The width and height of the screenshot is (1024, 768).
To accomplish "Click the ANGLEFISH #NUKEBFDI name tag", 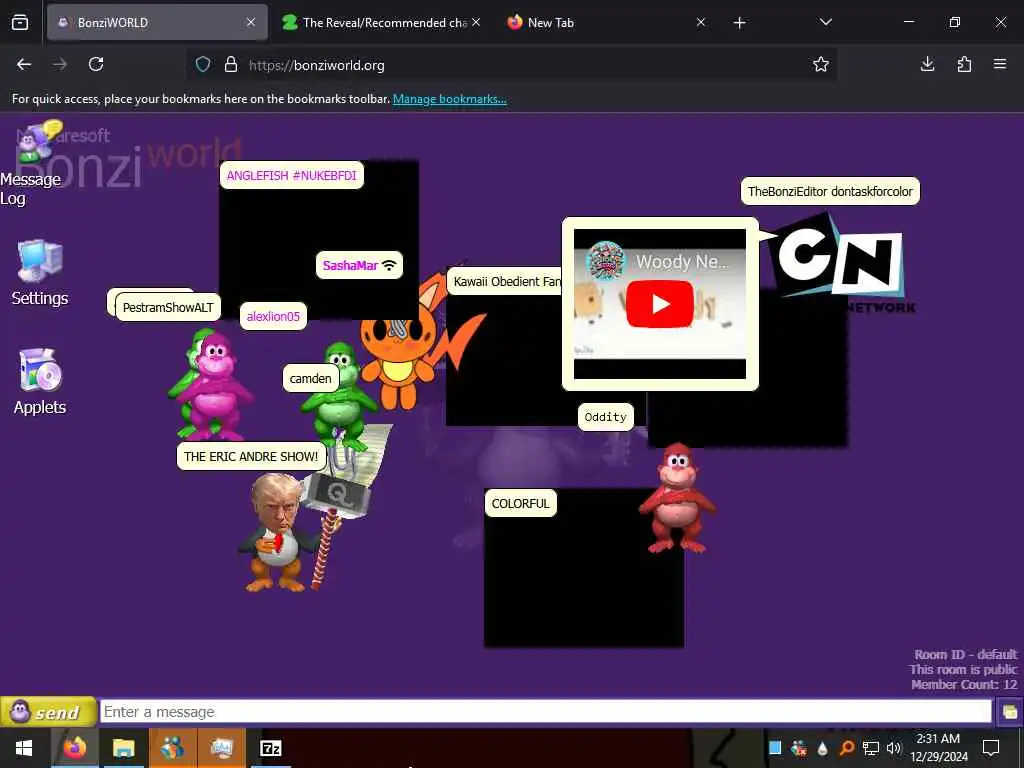I will (x=291, y=175).
